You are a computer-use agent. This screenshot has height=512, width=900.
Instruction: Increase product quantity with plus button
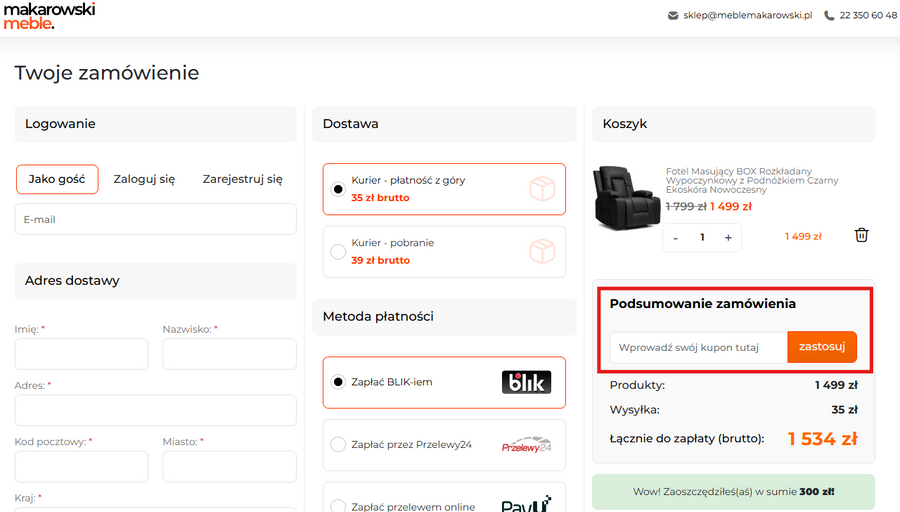pyautogui.click(x=728, y=238)
